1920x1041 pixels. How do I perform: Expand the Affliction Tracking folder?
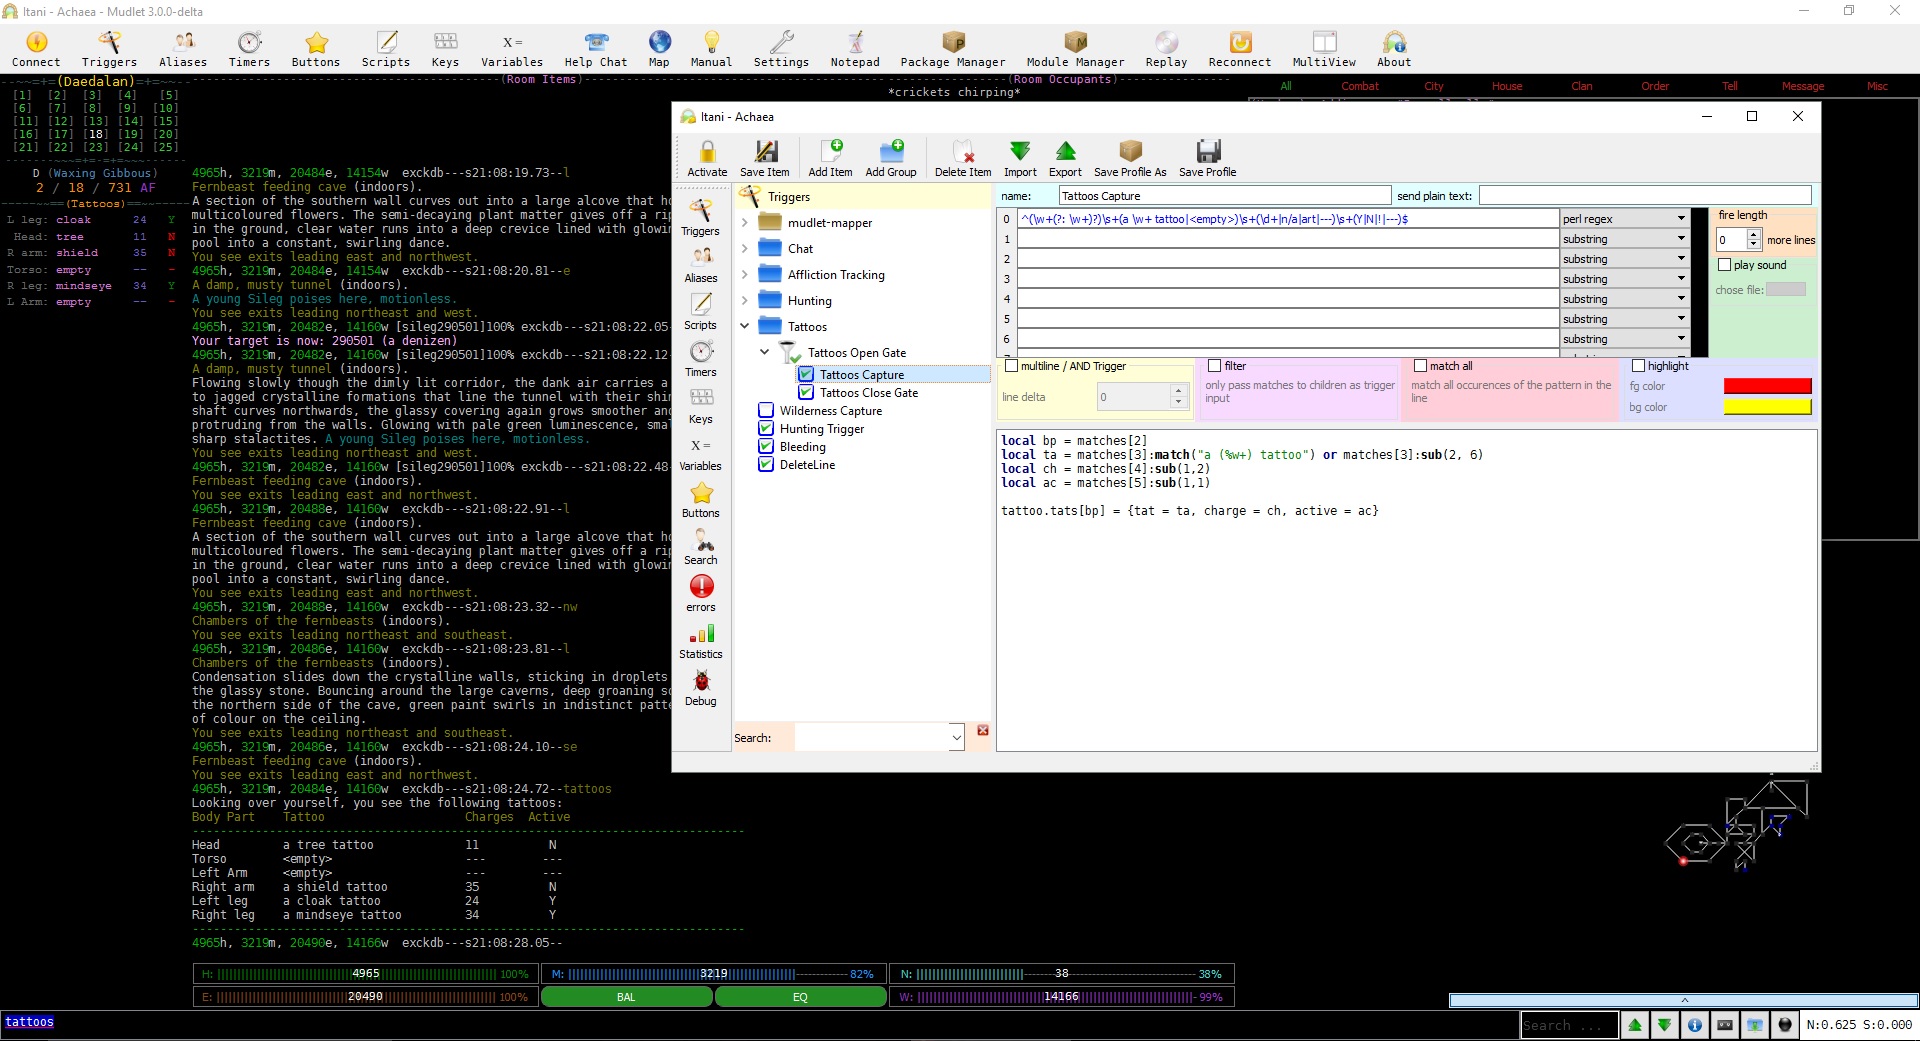coord(745,275)
